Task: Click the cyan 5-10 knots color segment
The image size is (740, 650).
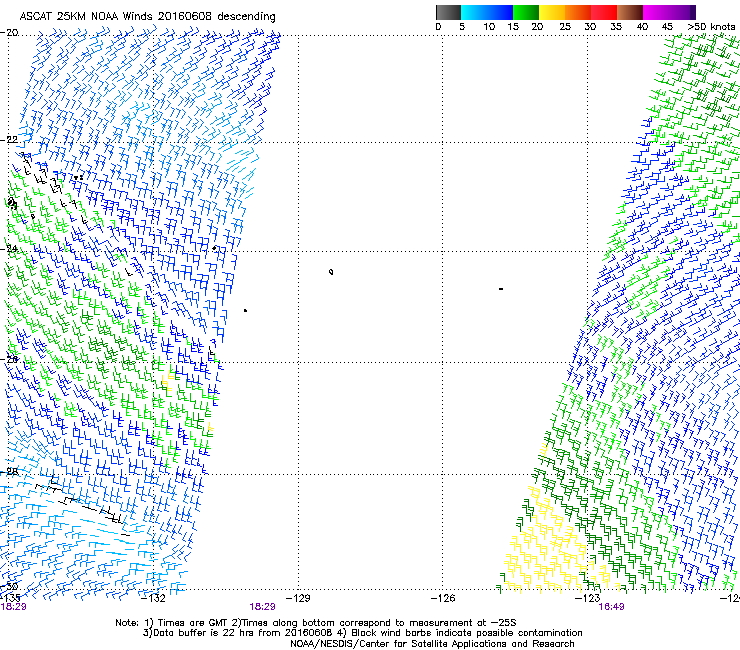Action: click(x=473, y=12)
